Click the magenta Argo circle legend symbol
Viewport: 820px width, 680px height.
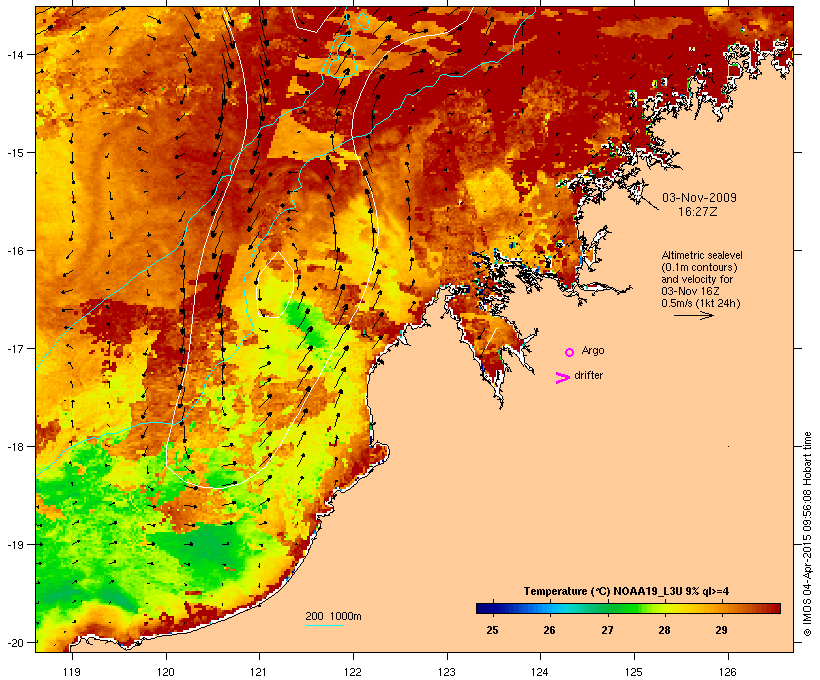570,352
